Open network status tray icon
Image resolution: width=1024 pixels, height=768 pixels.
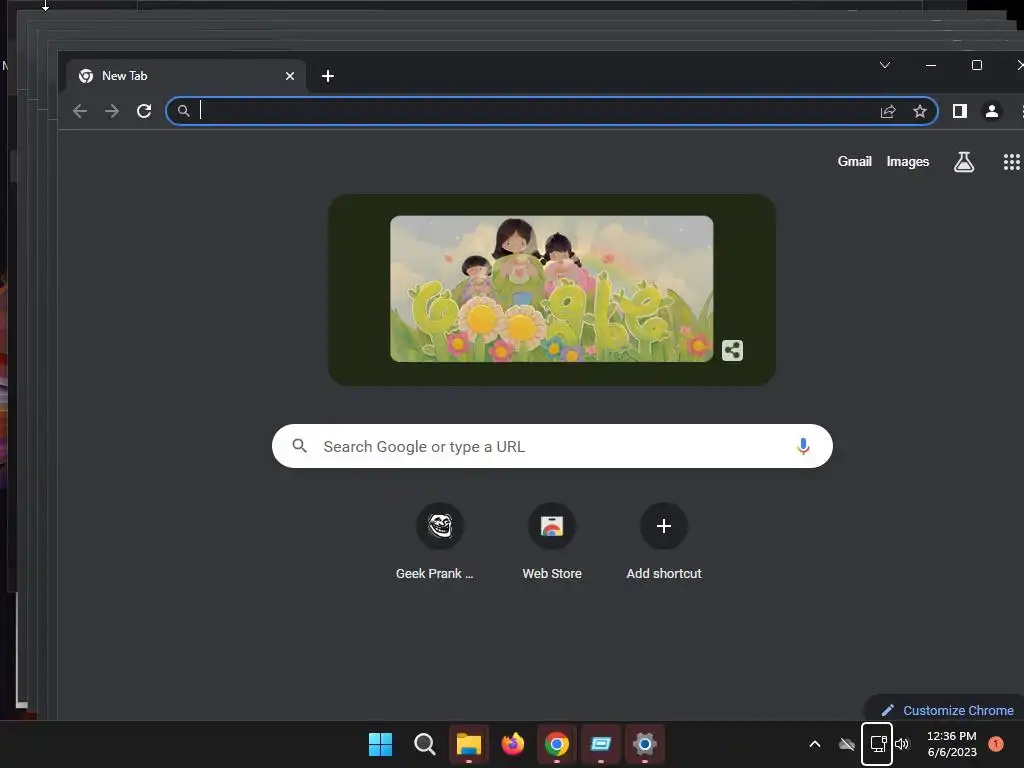pyautogui.click(x=878, y=744)
